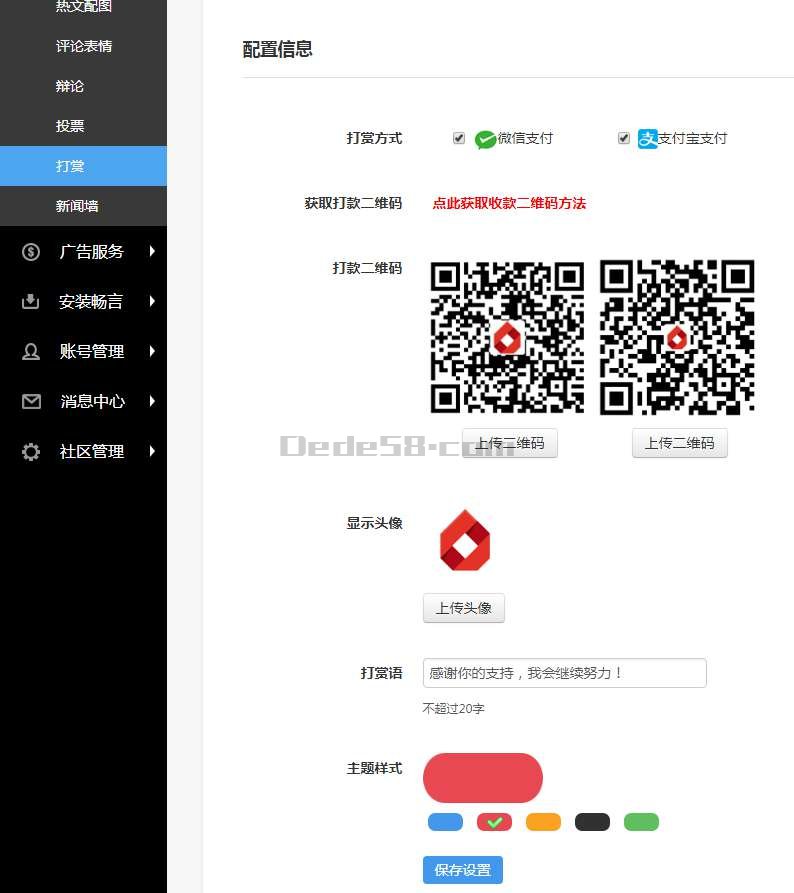Image resolution: width=794 pixels, height=893 pixels.
Task: Click the 安装畅言 download icon
Action: [x=31, y=302]
